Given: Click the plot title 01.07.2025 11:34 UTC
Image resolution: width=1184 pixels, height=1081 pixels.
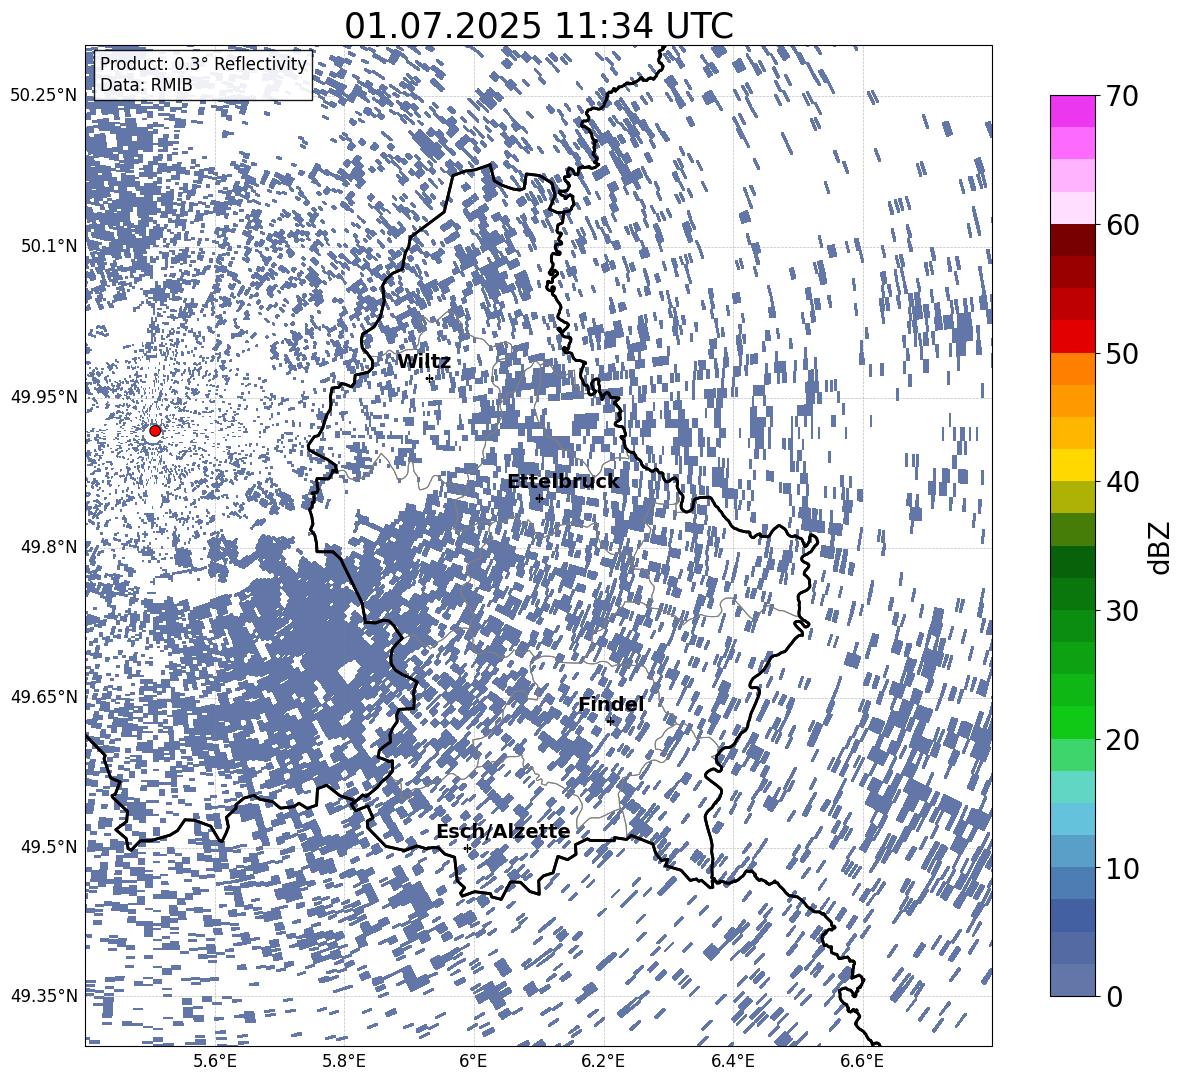Looking at the screenshot, I should 538,25.
